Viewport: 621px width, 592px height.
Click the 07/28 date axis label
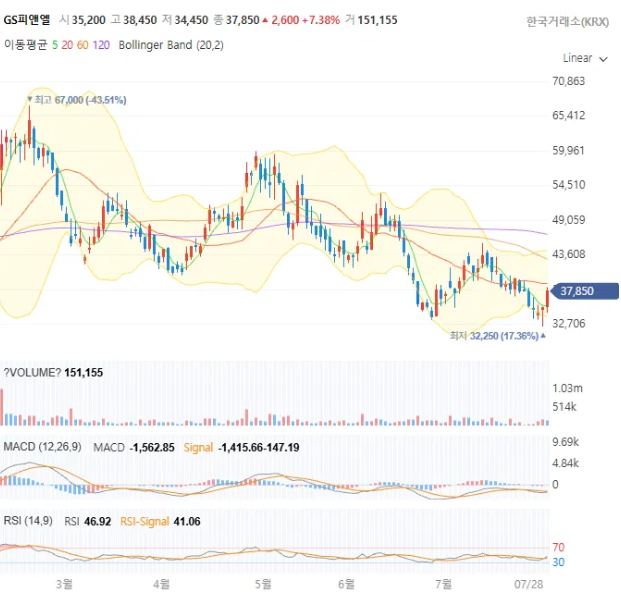pyautogui.click(x=529, y=584)
